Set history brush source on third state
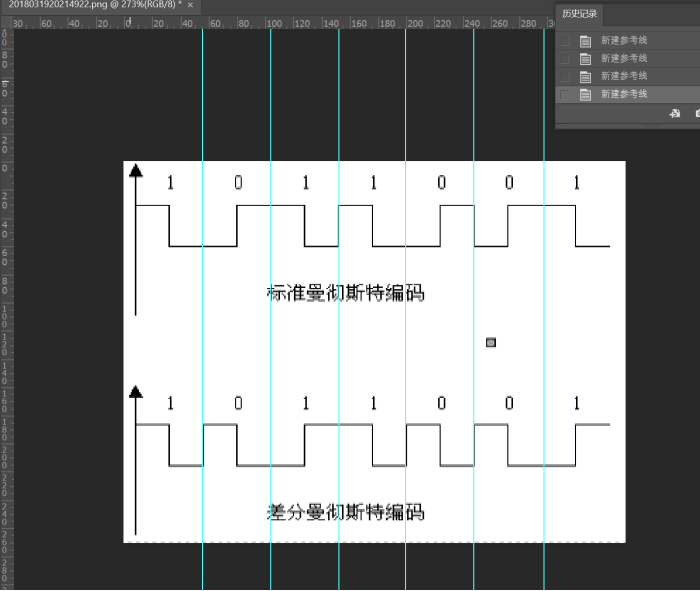This screenshot has height=591, width=700. [x=565, y=77]
